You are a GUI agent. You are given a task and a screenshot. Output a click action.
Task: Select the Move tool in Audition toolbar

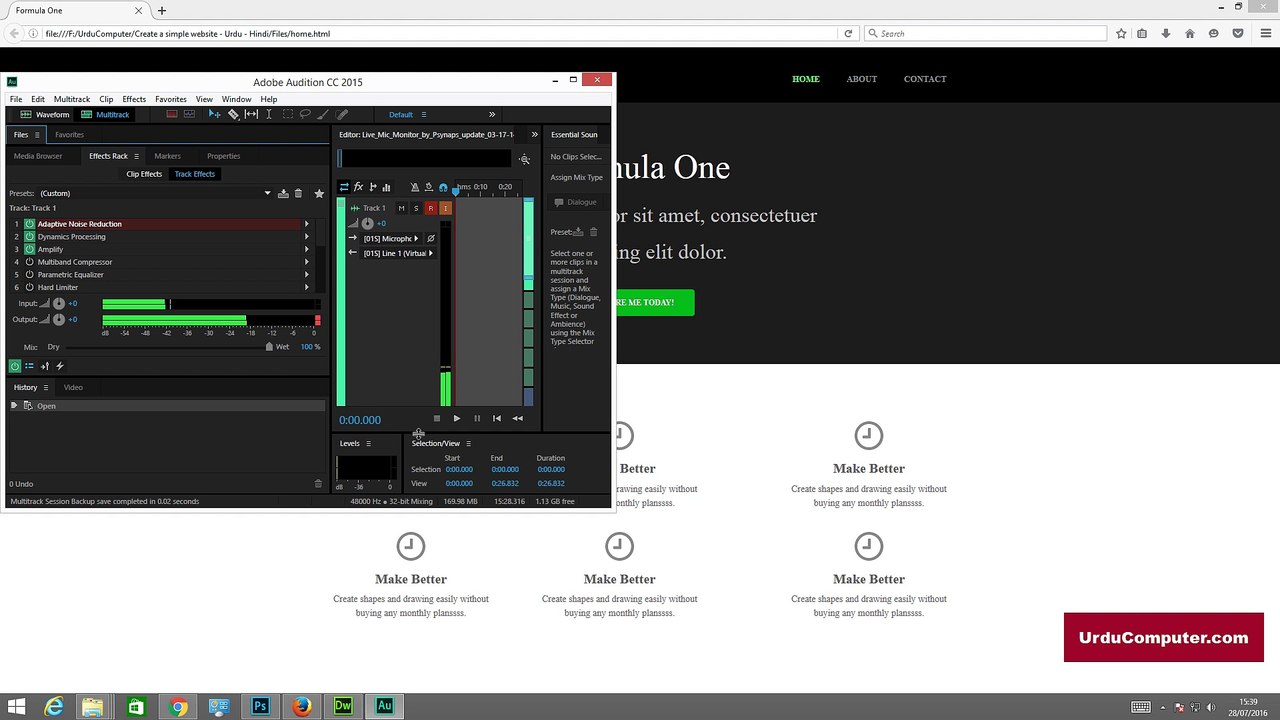(214, 114)
